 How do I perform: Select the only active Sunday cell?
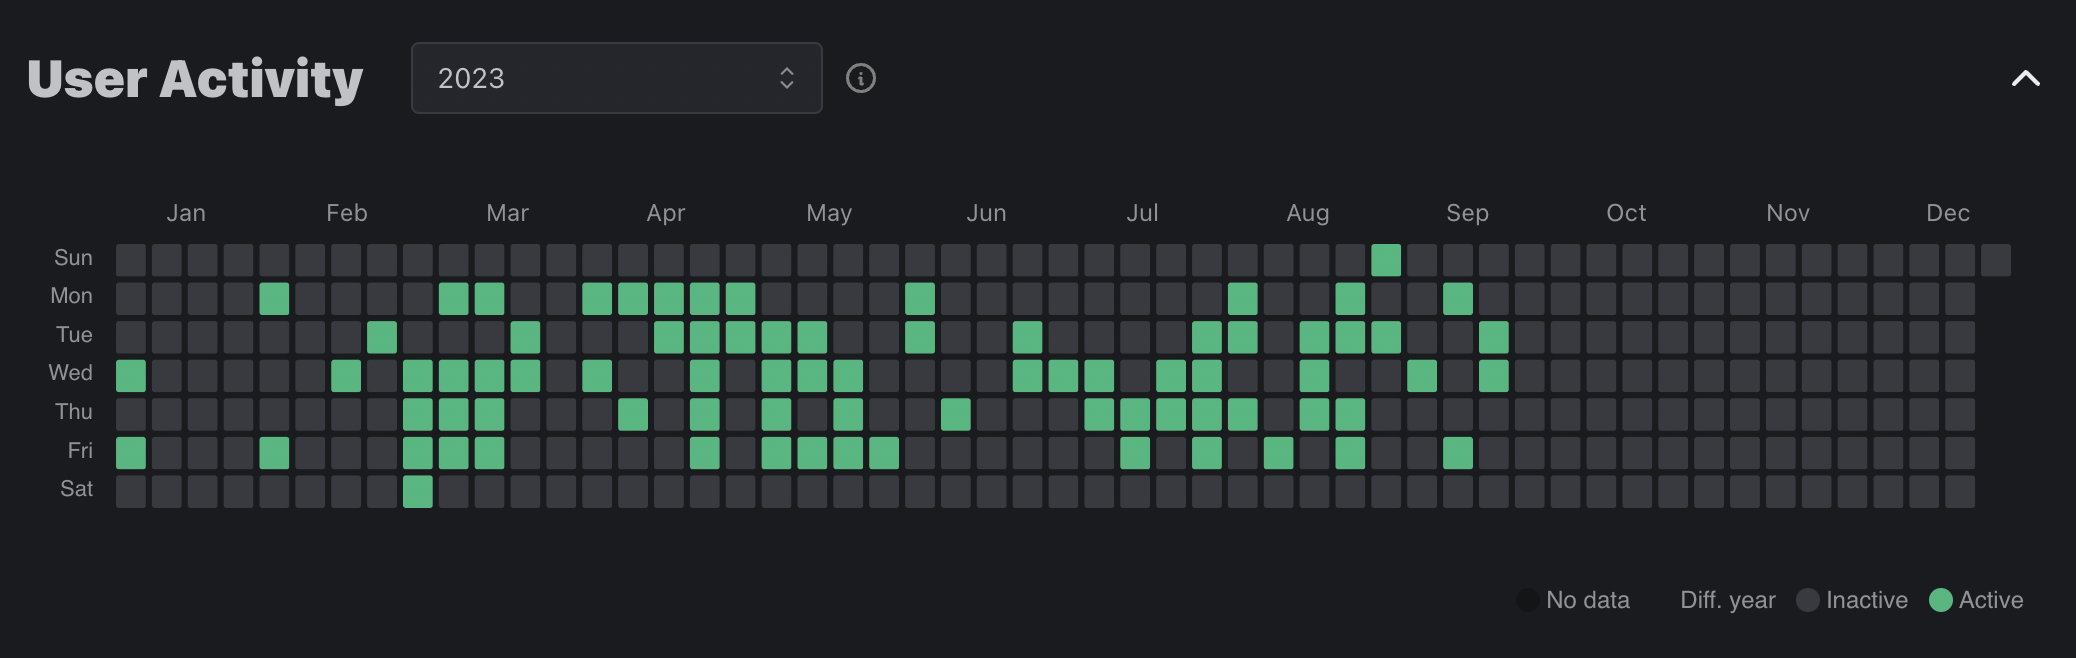click(x=1386, y=260)
